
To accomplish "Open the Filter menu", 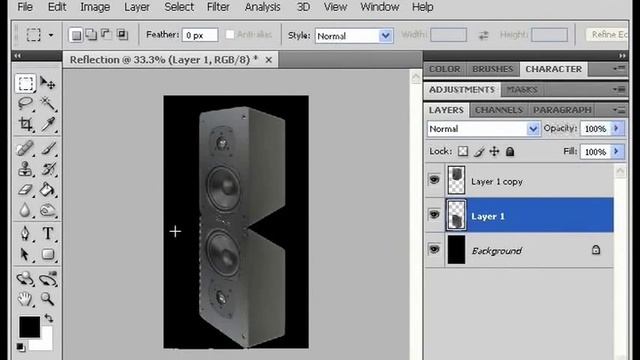I will [218, 7].
